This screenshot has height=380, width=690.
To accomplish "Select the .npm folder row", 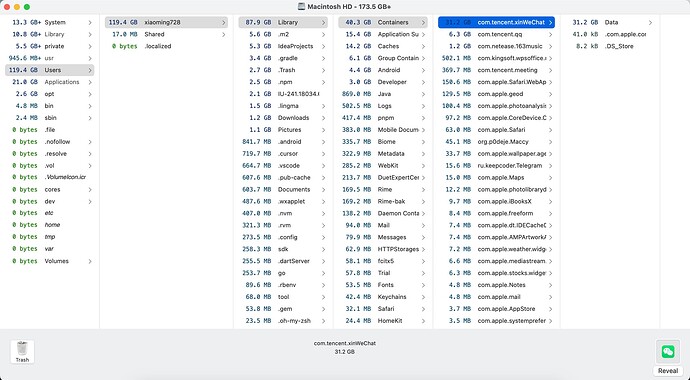I will pyautogui.click(x=283, y=82).
